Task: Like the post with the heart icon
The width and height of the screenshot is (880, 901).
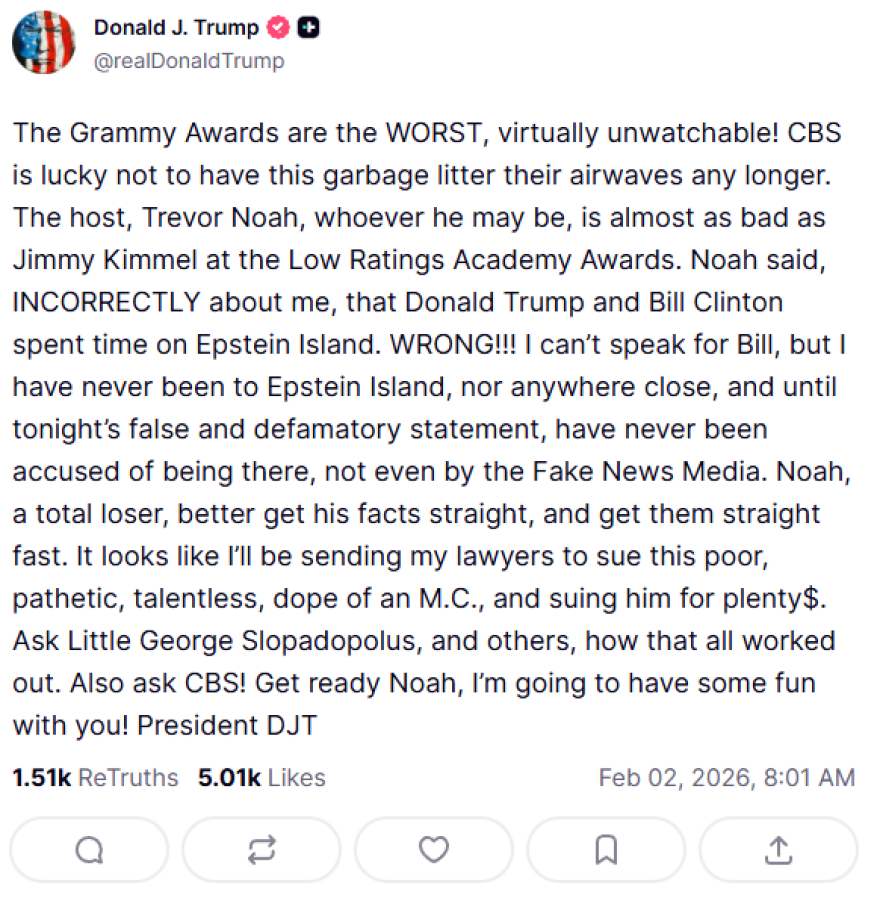Action: (x=433, y=850)
